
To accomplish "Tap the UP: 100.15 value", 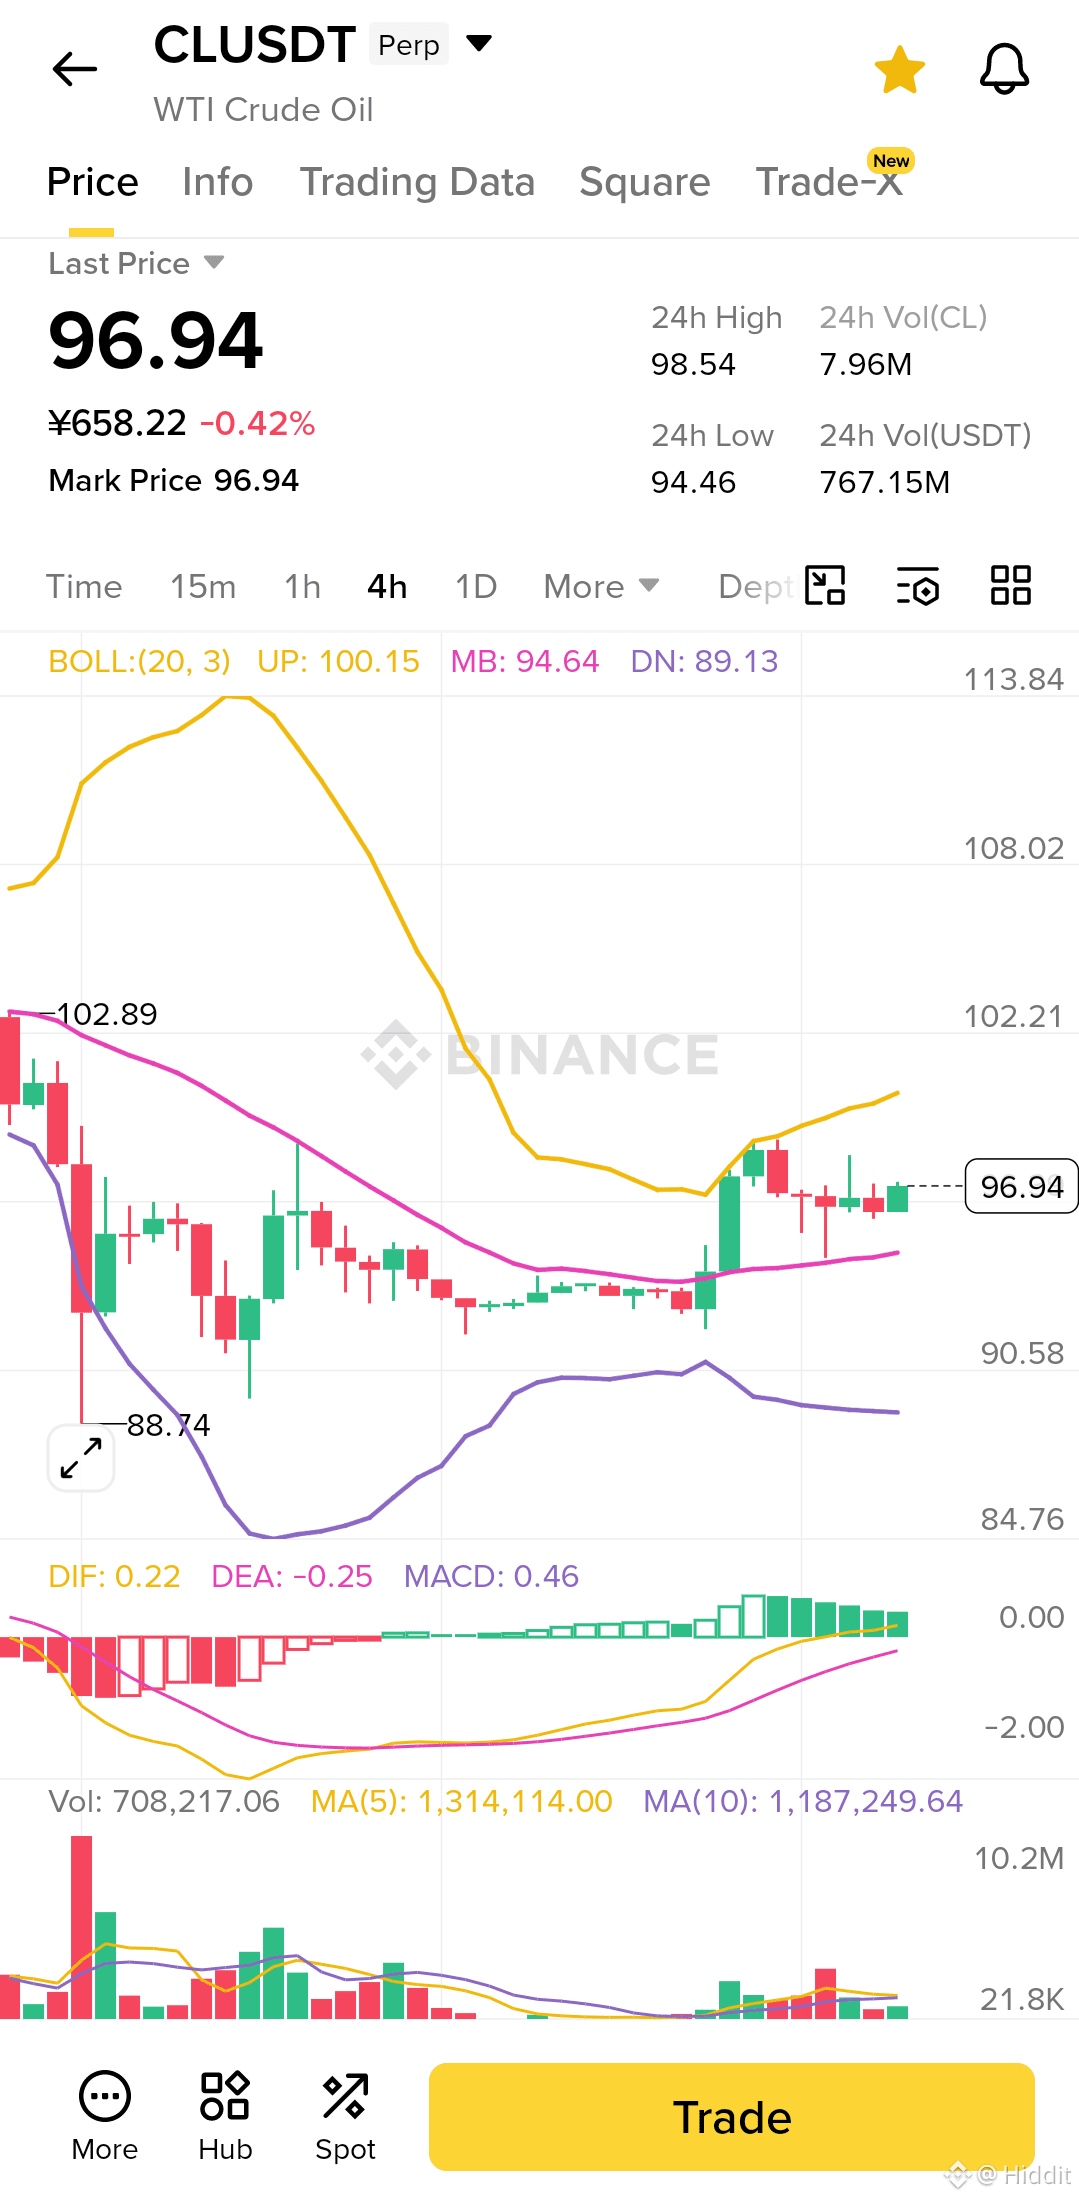I will [338, 661].
